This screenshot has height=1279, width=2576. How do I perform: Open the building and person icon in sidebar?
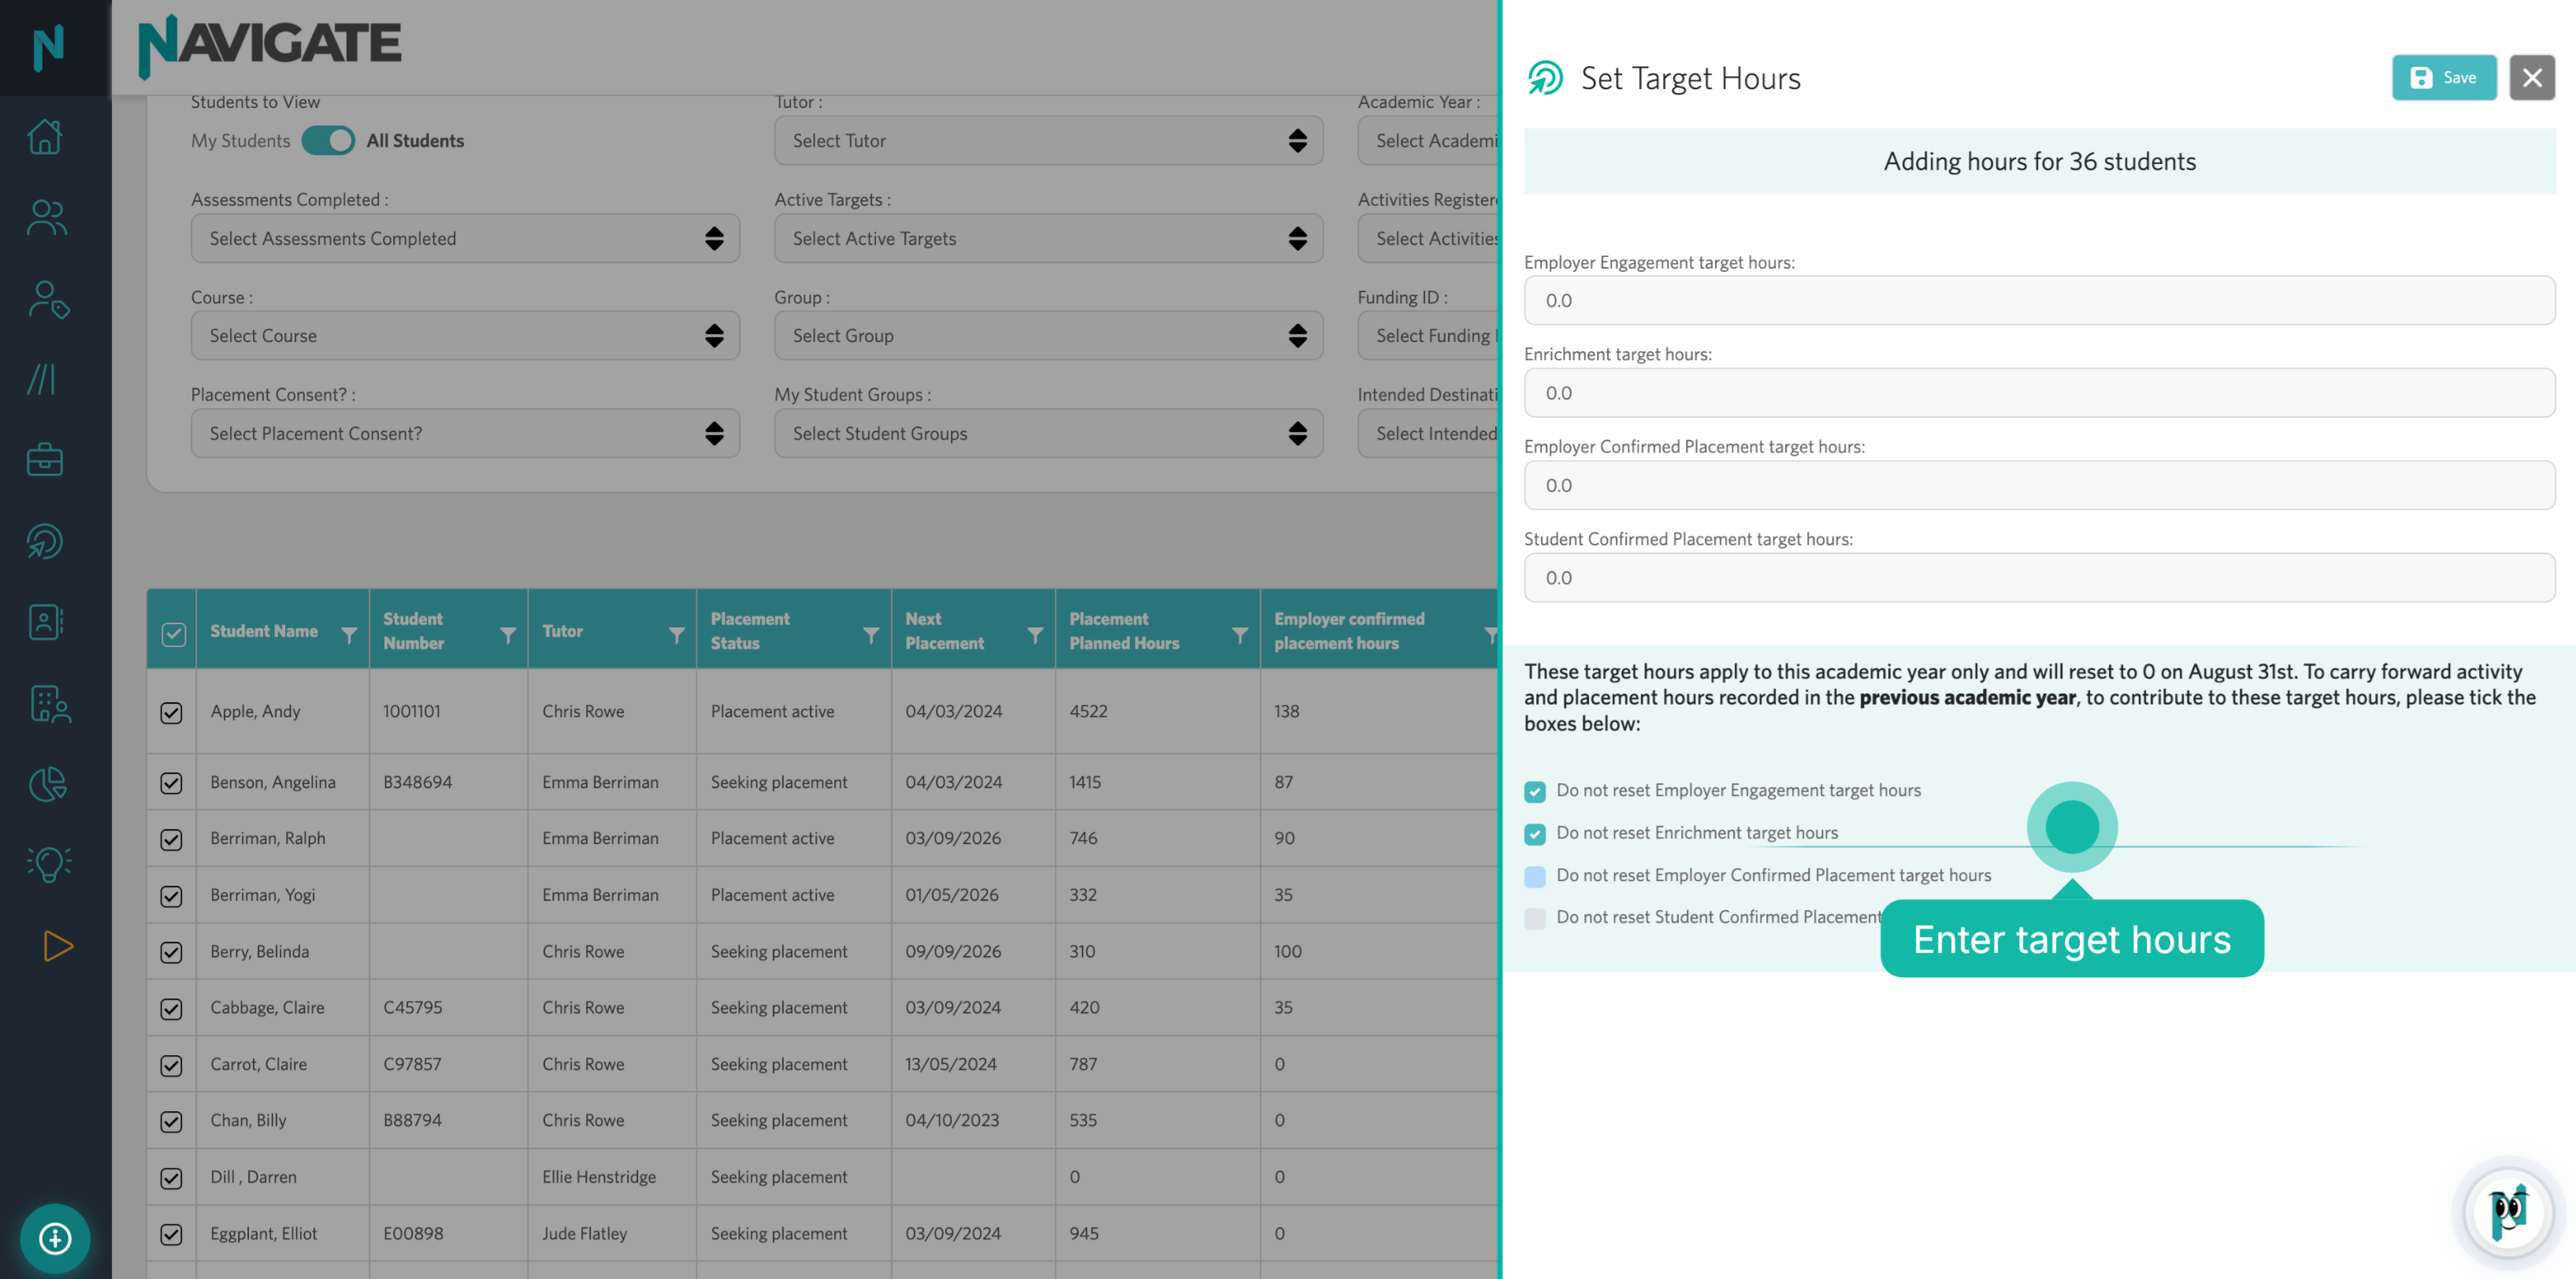tap(49, 704)
